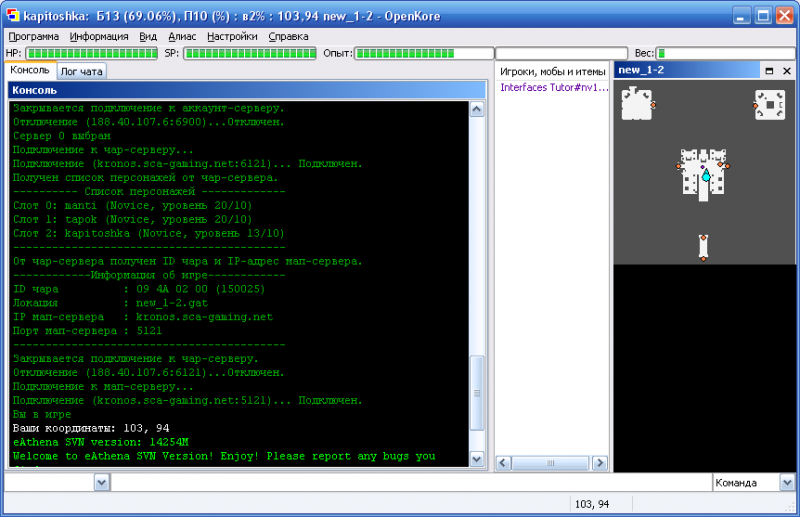This screenshot has width=800, height=517.
Task: Click the Игроки, мобы и итемы header
Action: [x=553, y=71]
